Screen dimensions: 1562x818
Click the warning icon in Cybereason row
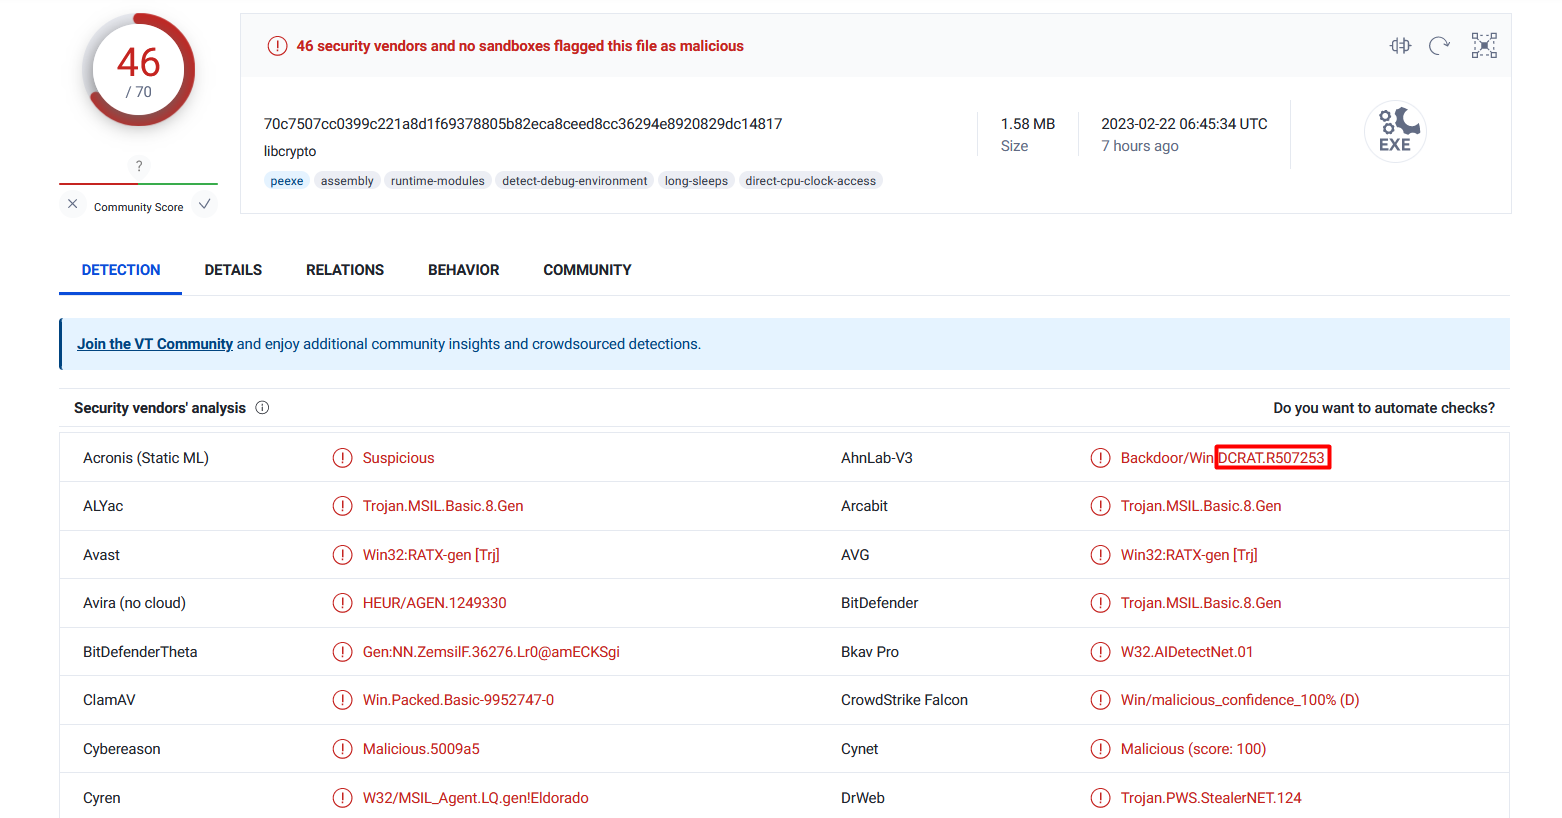coord(342,749)
